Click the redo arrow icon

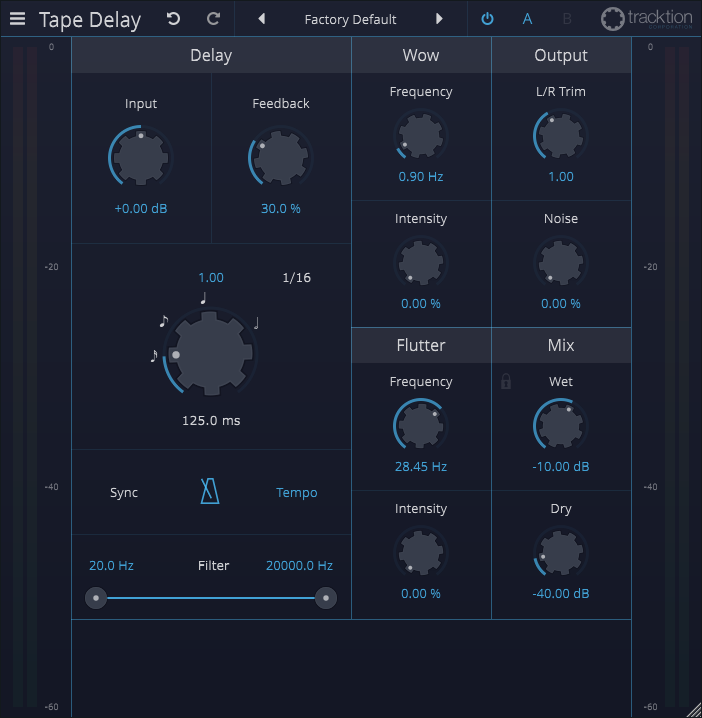pyautogui.click(x=213, y=19)
